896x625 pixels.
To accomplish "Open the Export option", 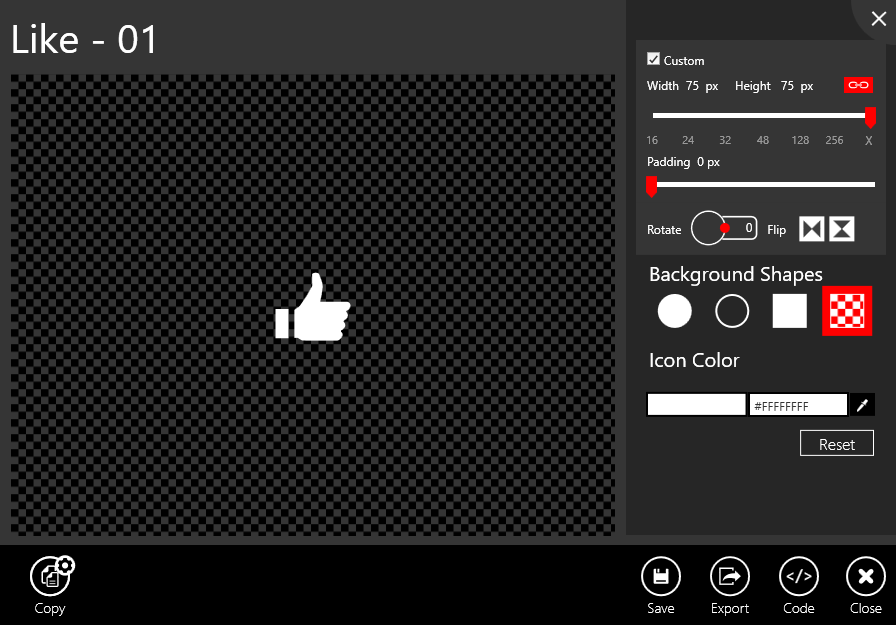I will 729,577.
